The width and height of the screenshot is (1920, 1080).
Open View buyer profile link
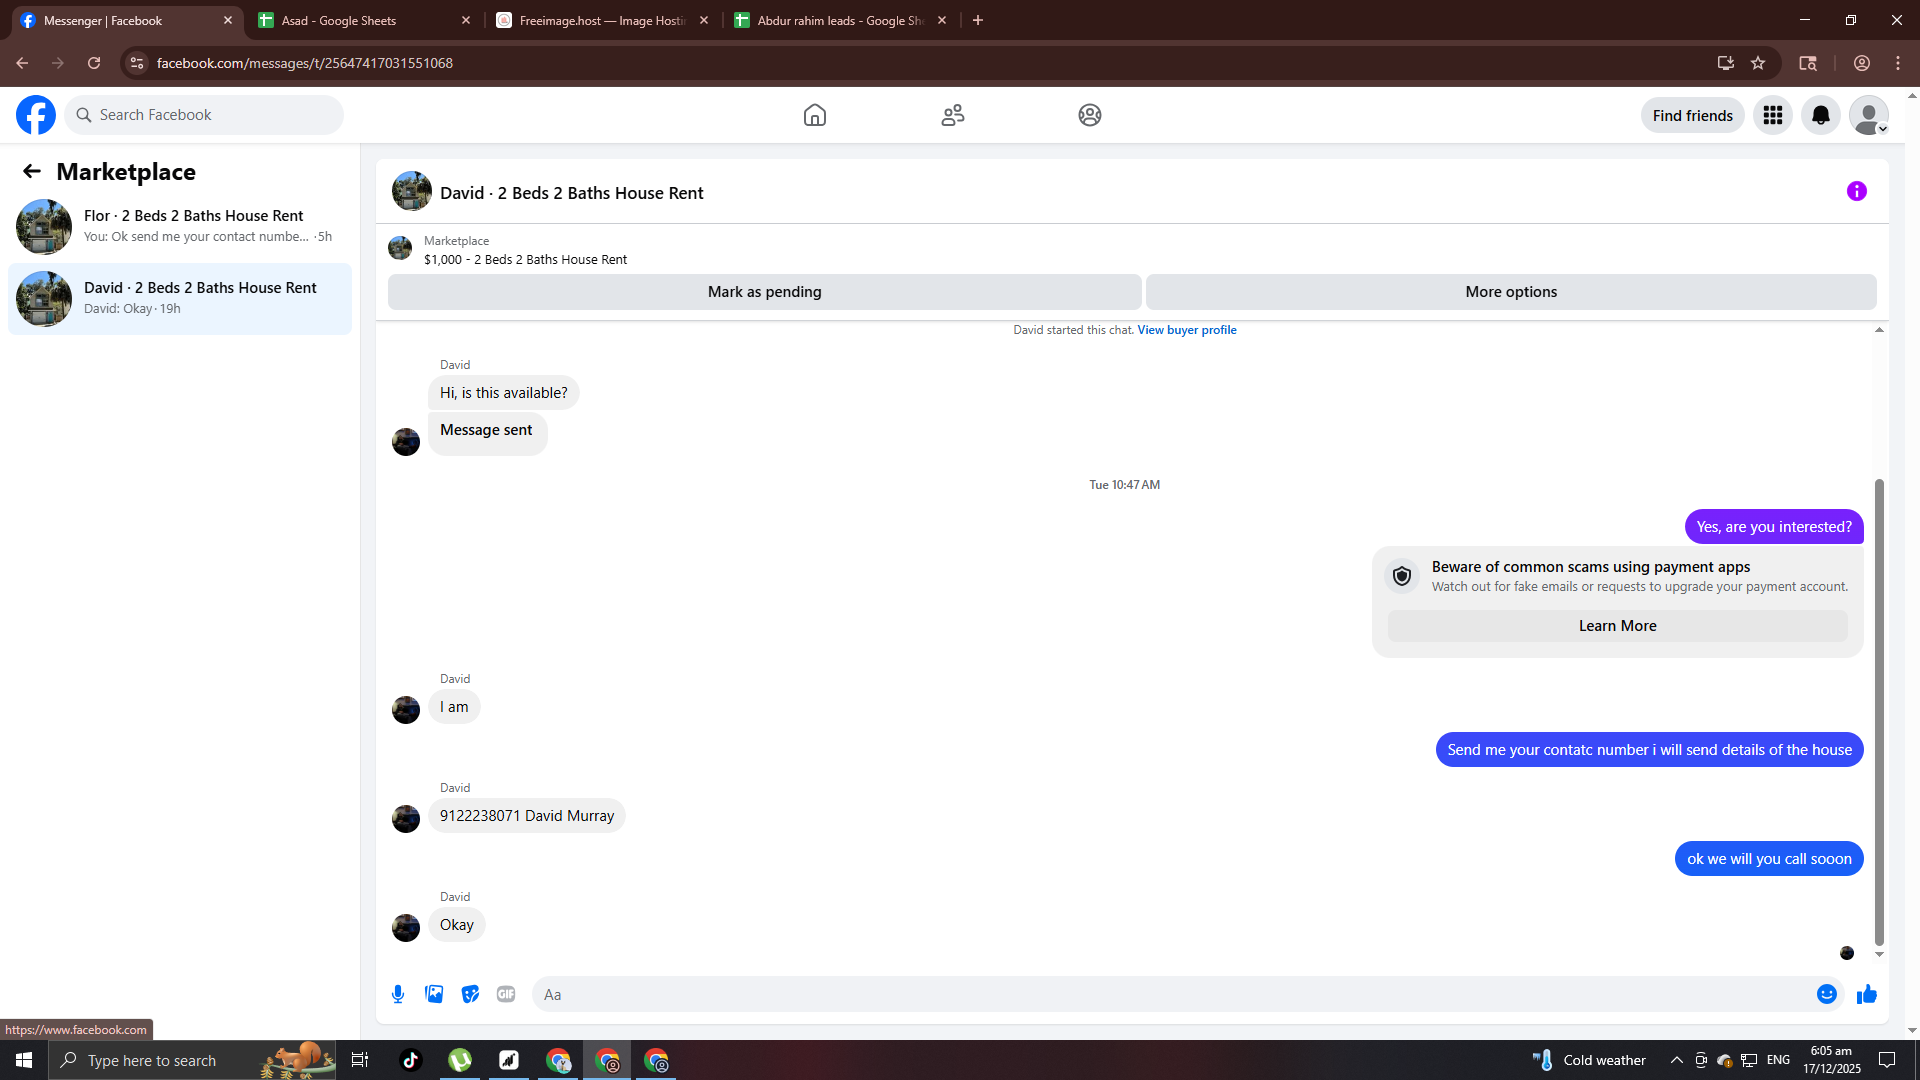(1186, 330)
